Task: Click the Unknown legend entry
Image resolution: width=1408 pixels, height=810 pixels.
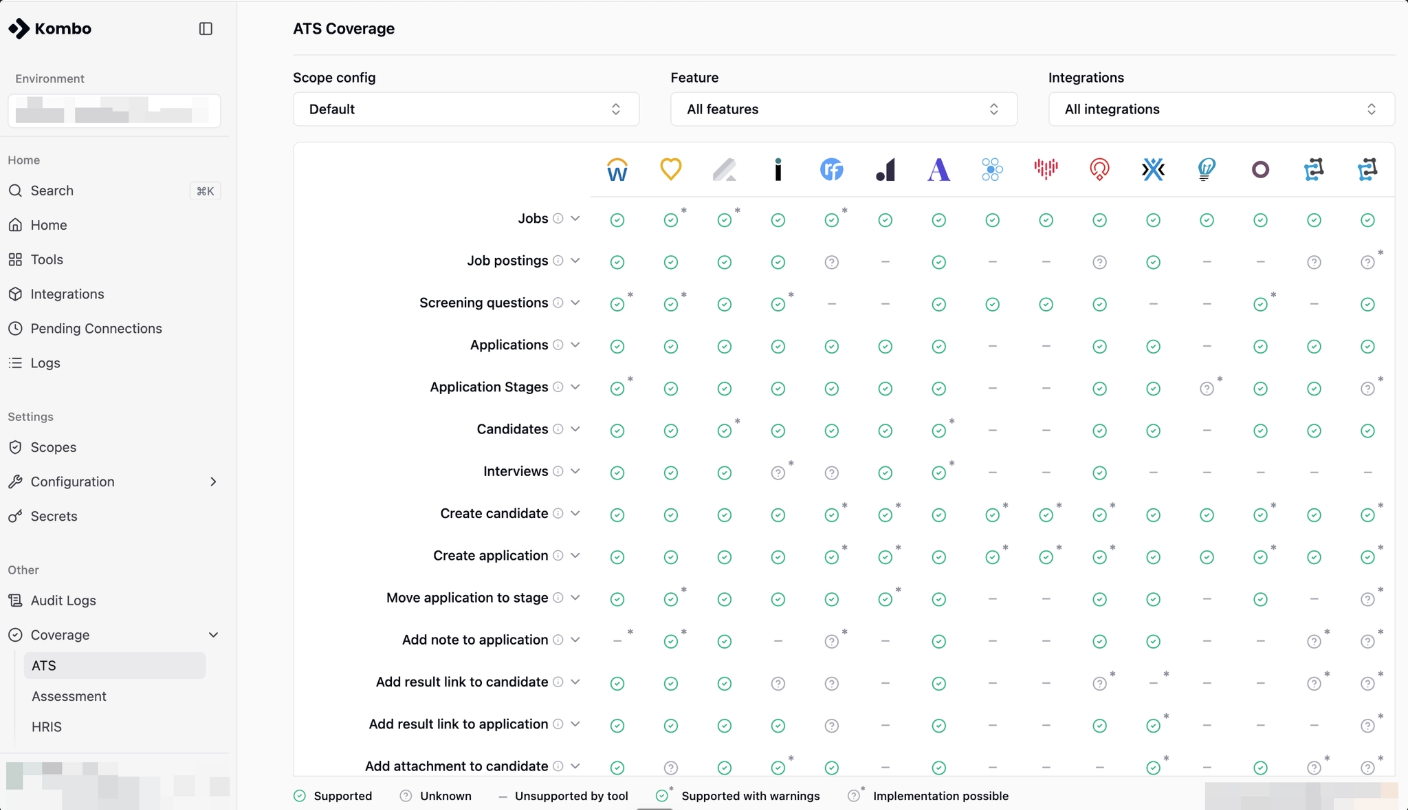Action: click(x=435, y=796)
